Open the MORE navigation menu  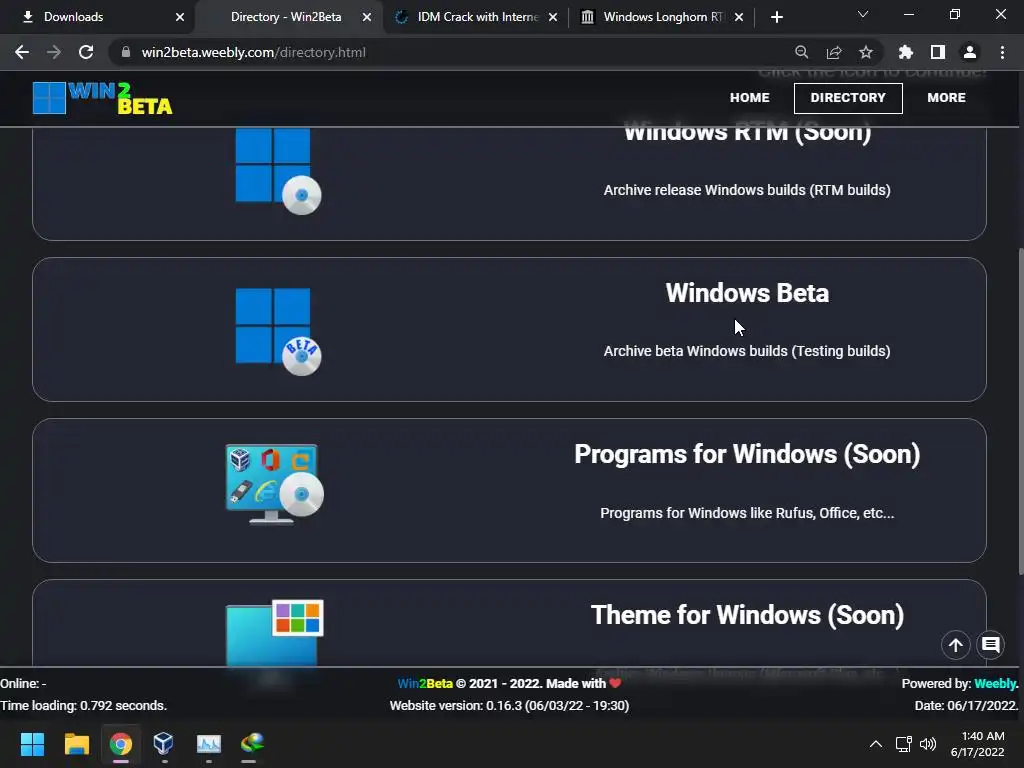click(x=946, y=98)
